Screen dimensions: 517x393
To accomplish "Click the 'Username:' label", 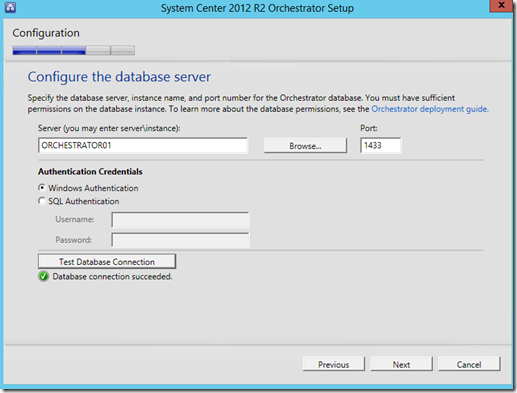I will point(75,219).
